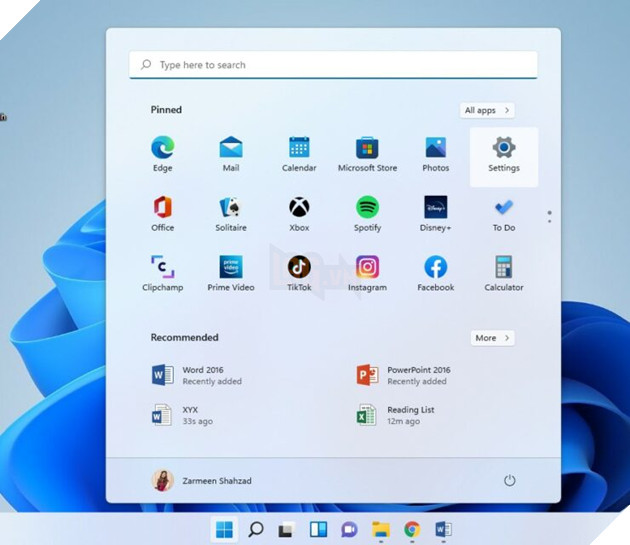Open Word 2016 recently added item
Viewport: 630px width, 545px height.
point(197,375)
